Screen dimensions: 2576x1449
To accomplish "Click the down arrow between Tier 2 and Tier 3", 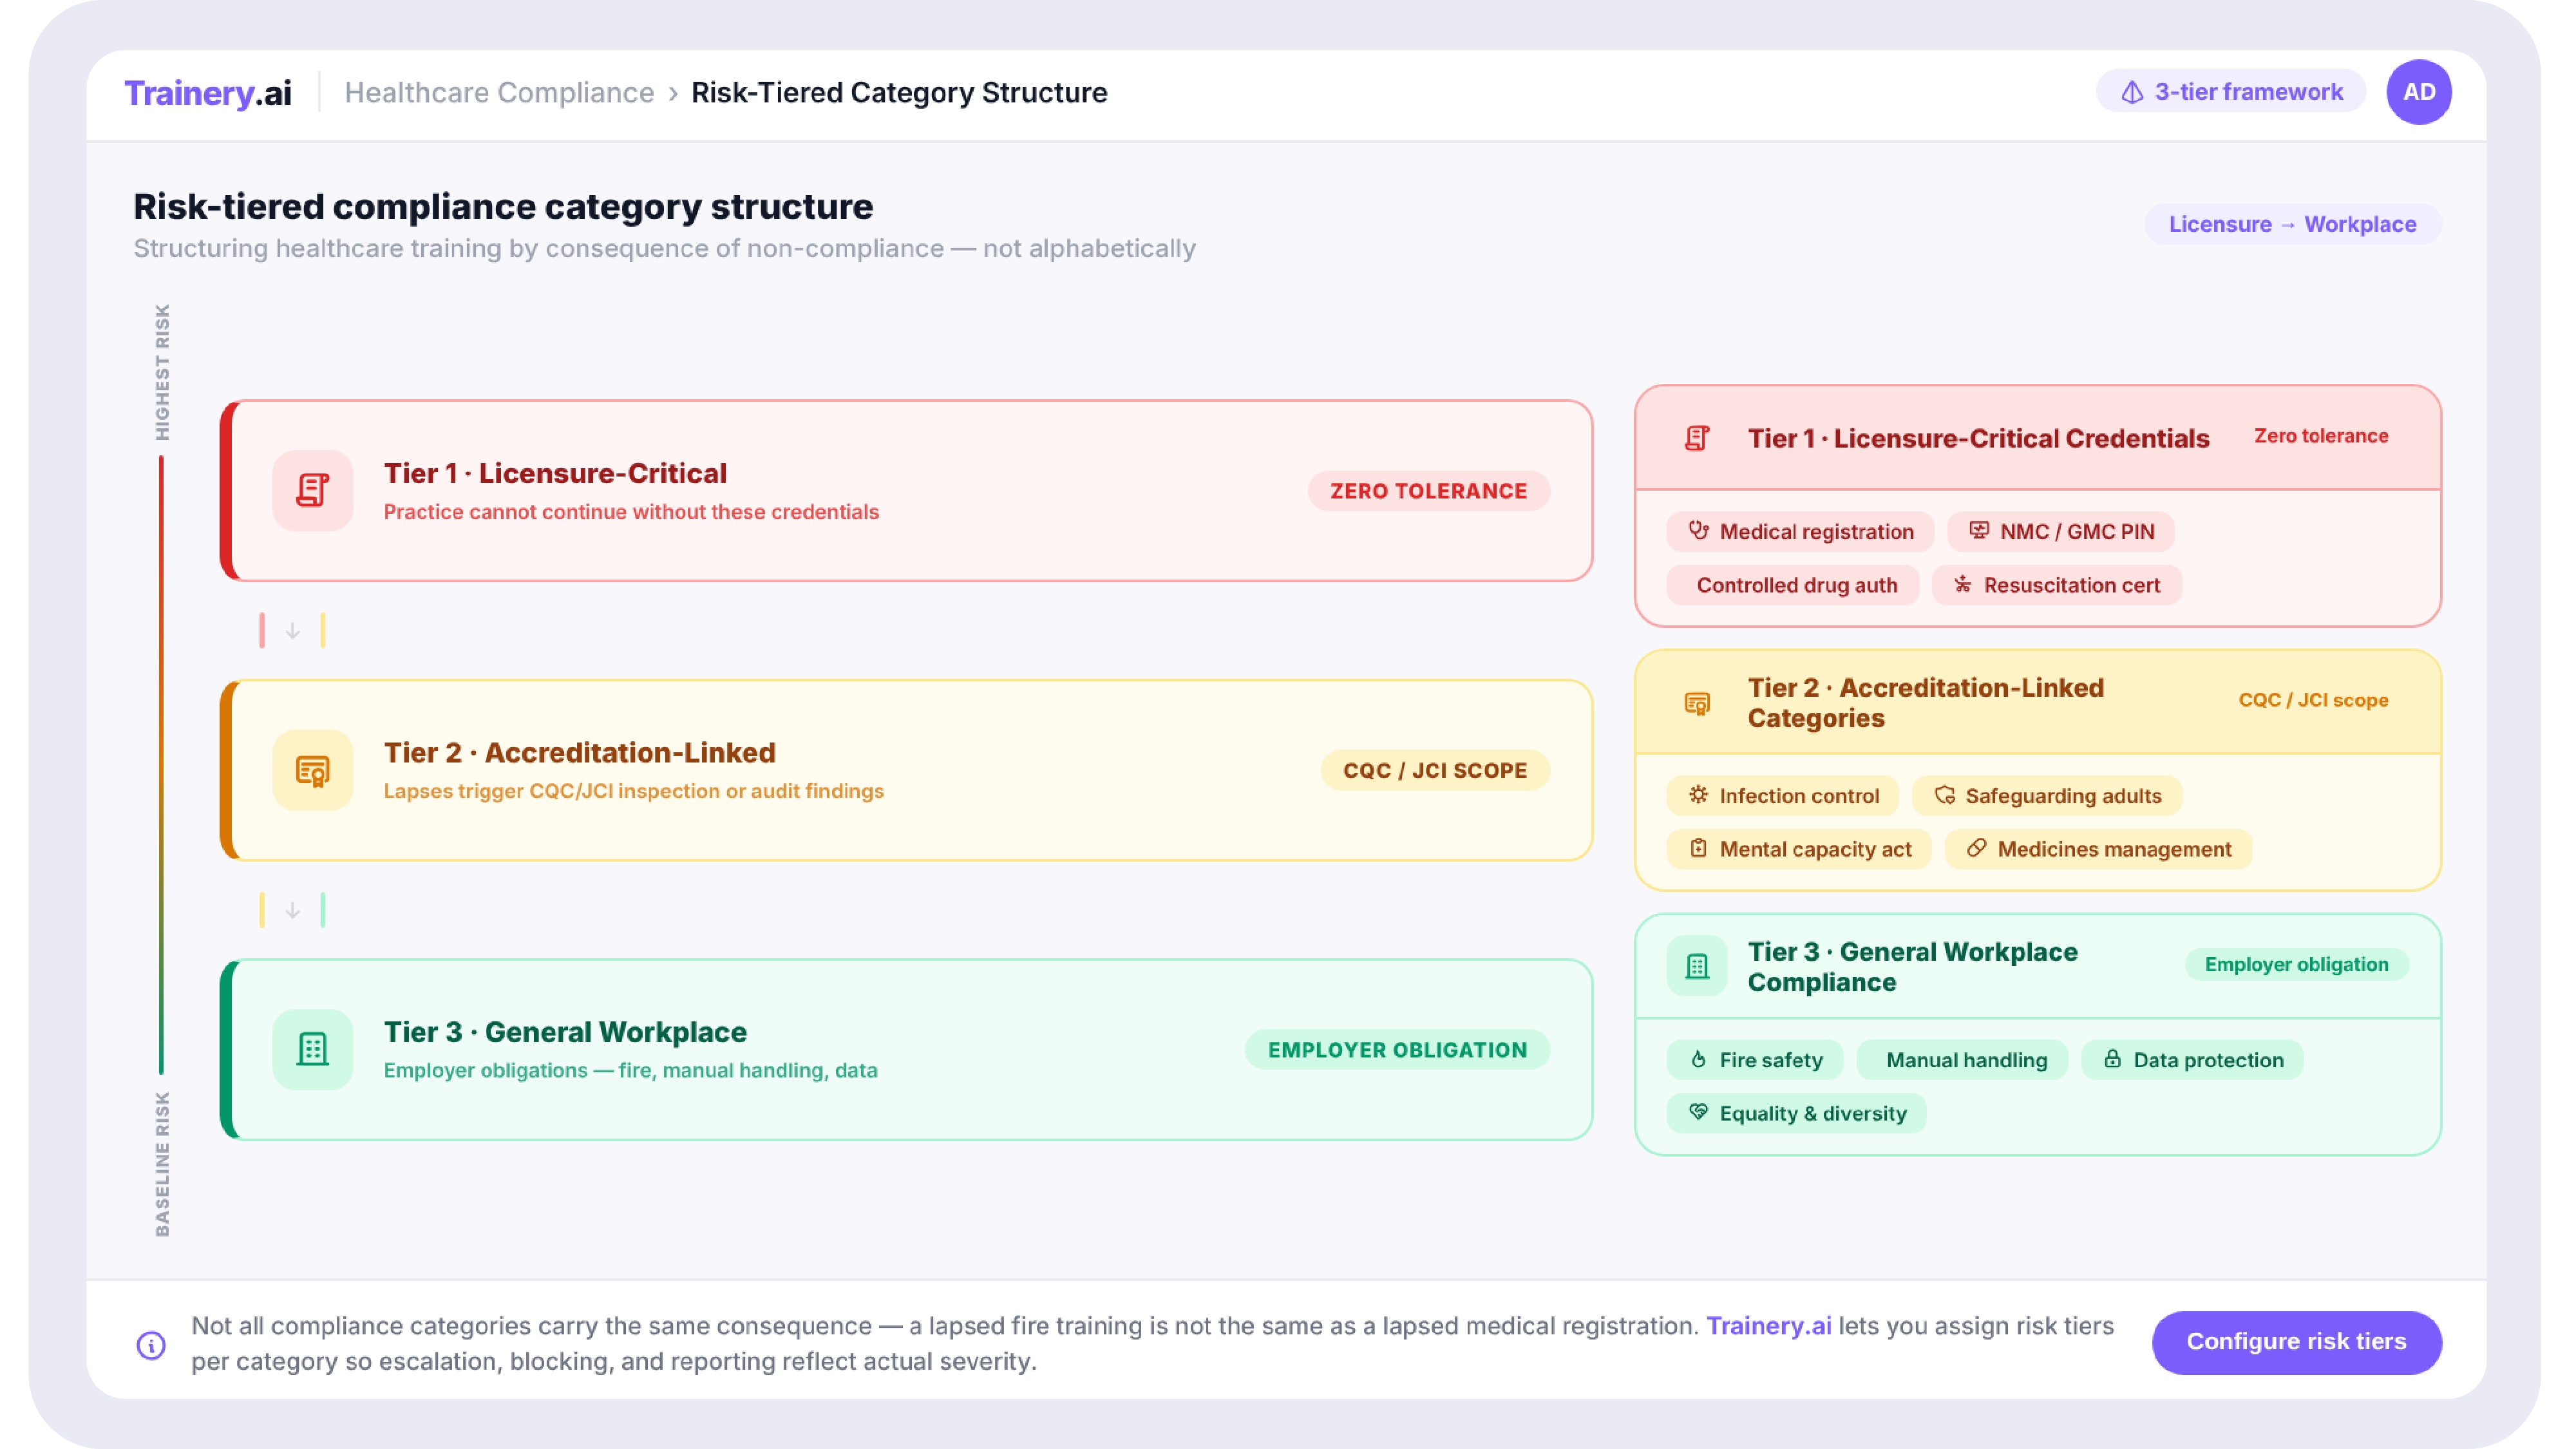I will (292, 911).
